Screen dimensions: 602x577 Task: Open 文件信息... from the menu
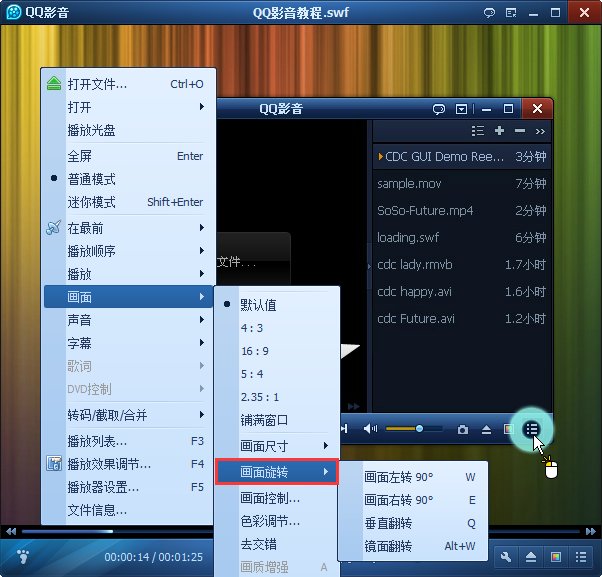coord(129,510)
